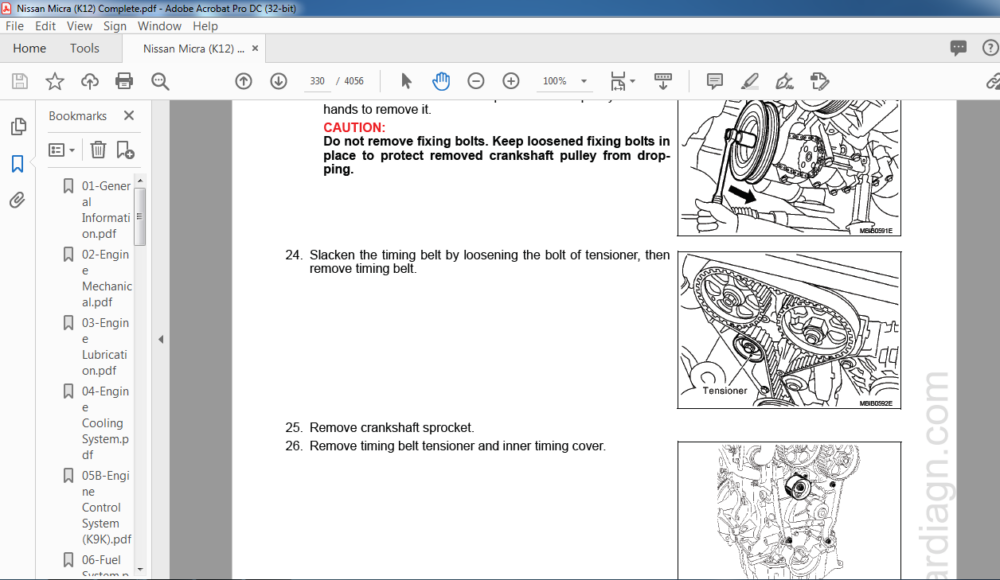The image size is (1000, 580).
Task: Close the Bookmarks panel
Action: point(129,115)
